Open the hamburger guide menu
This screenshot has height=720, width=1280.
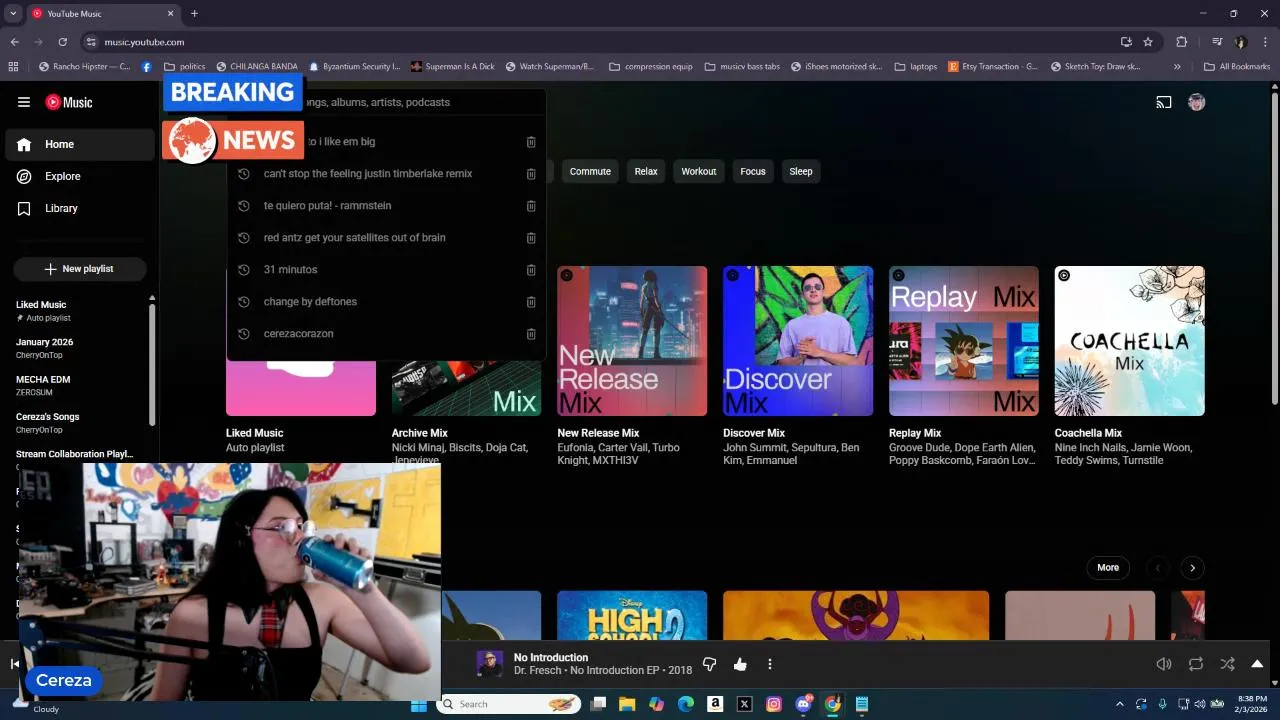pyautogui.click(x=24, y=102)
